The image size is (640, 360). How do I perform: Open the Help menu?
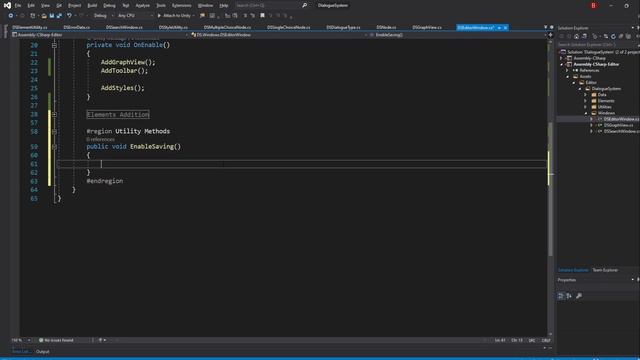pos(224,6)
